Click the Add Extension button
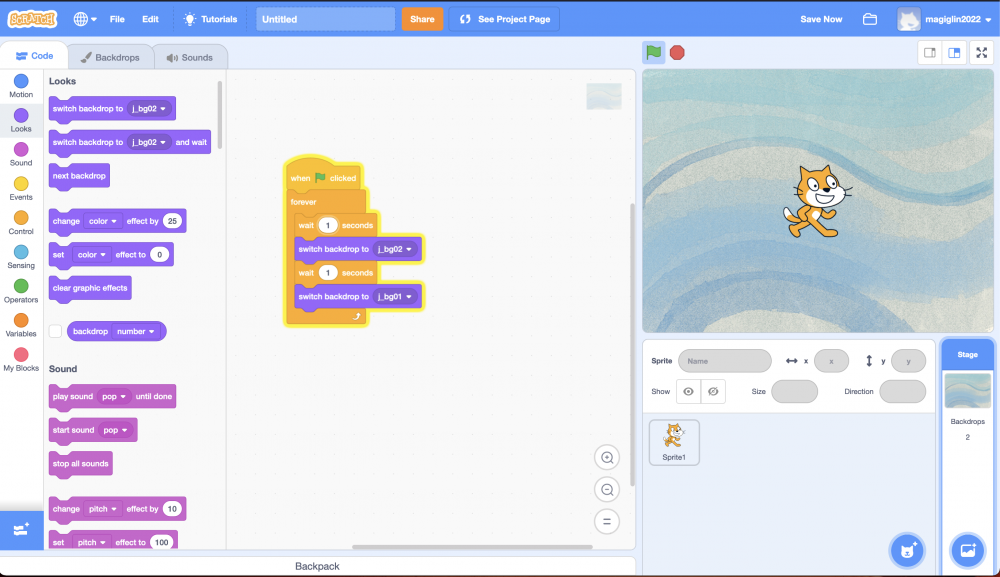 pos(21,530)
